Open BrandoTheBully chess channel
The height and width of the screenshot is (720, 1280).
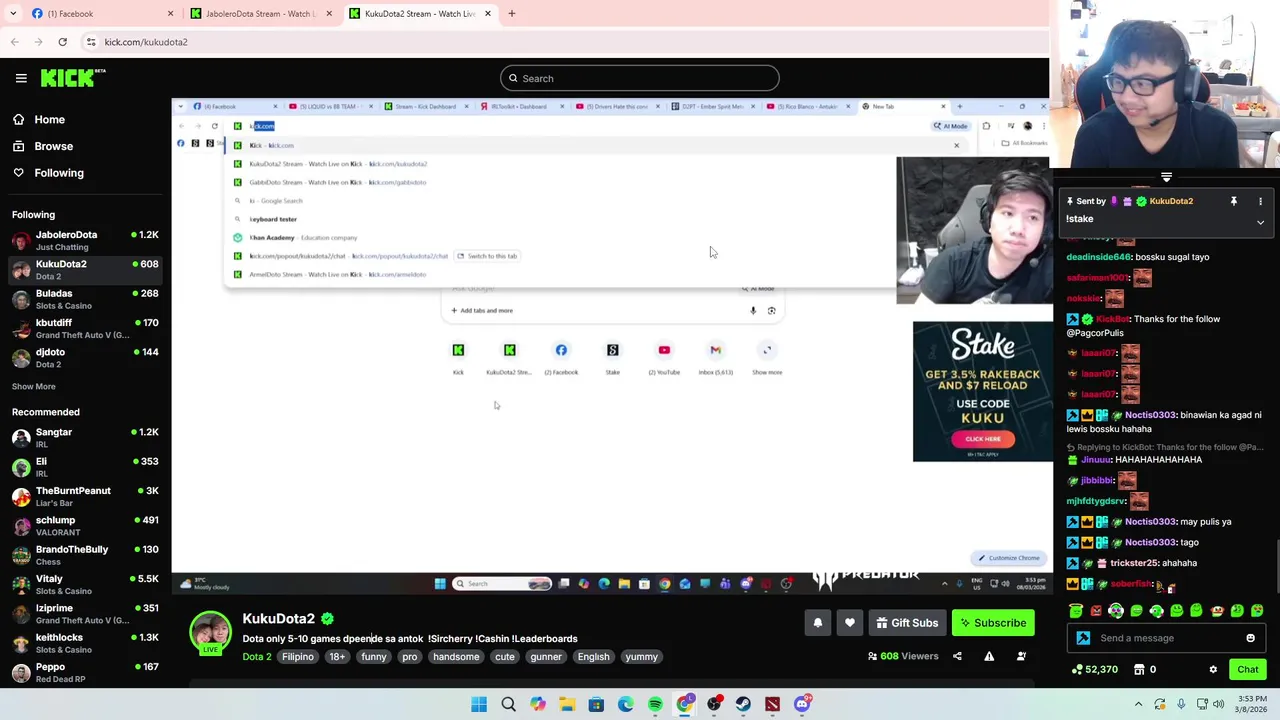pyautogui.click(x=85, y=555)
